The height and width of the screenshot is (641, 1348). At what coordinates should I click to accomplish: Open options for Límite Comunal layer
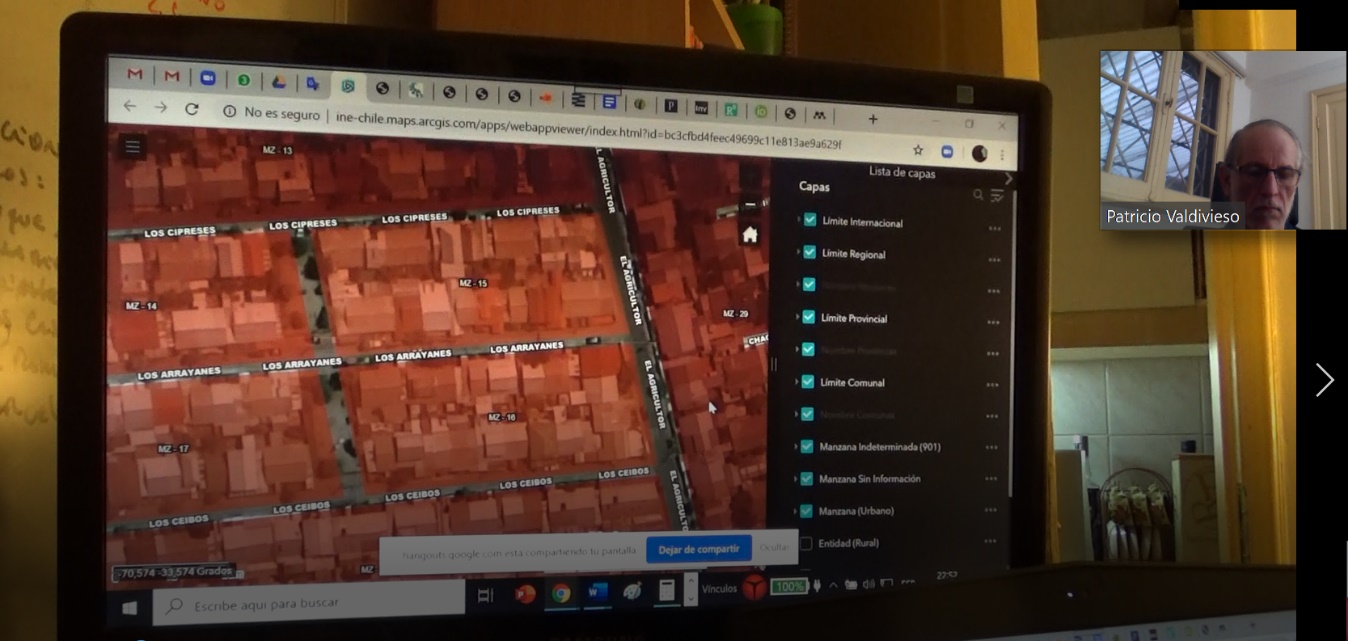tap(992, 386)
